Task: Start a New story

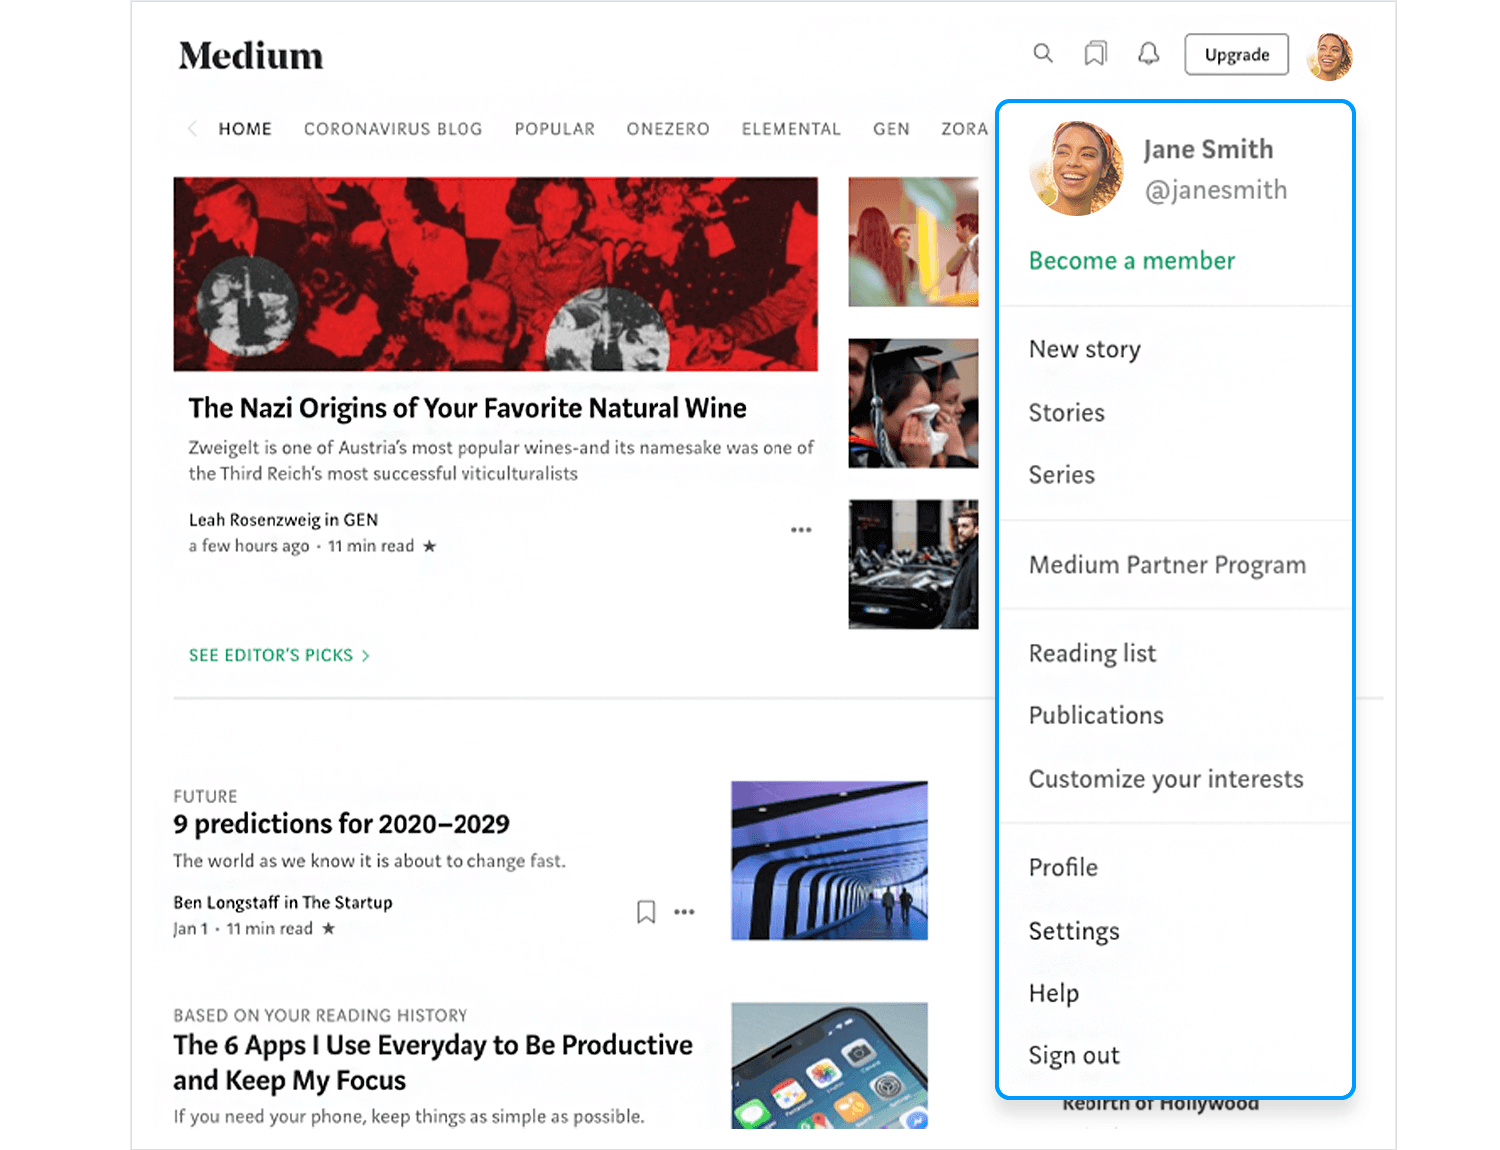Action: (x=1084, y=349)
